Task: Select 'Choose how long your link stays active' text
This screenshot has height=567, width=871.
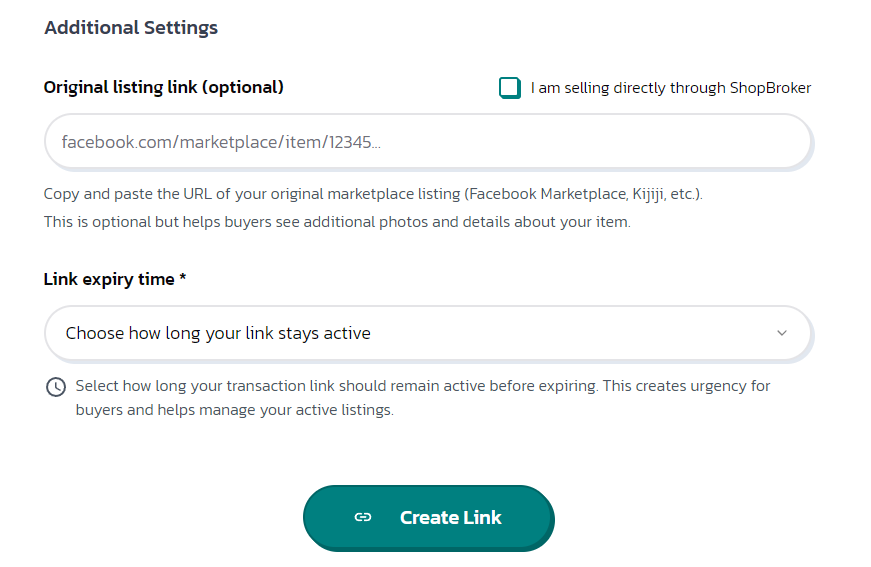Action: pyautogui.click(x=218, y=333)
